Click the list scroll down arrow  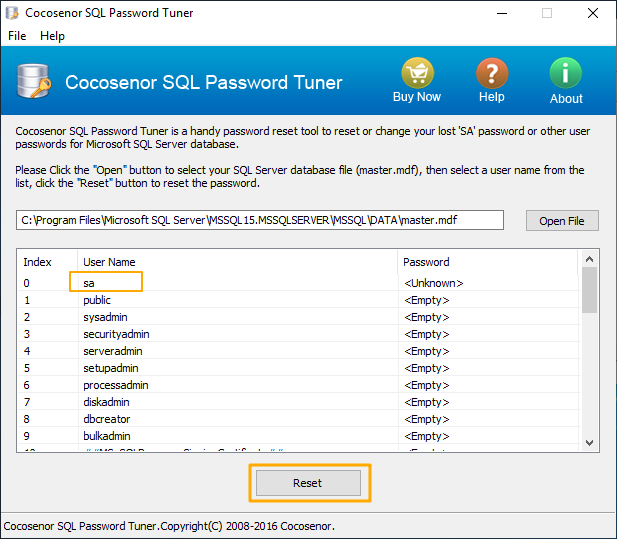click(x=589, y=443)
